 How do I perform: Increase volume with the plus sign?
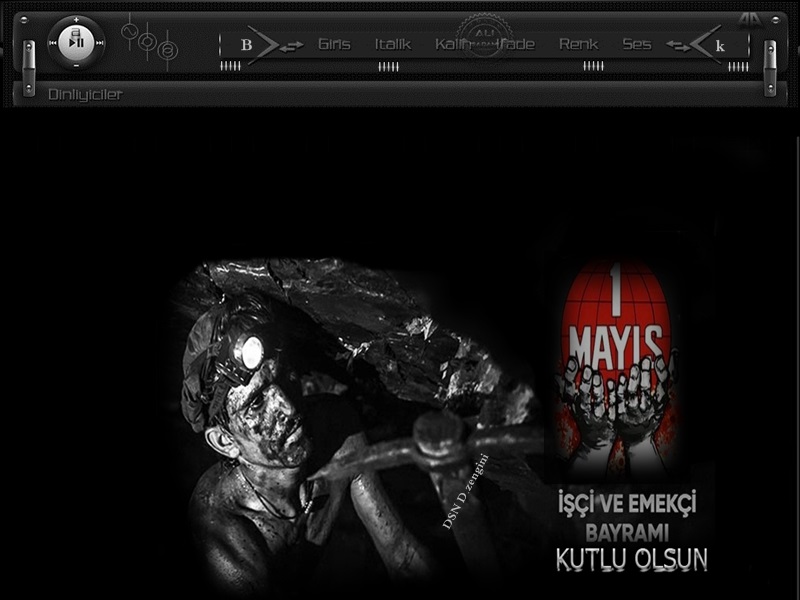point(76,20)
